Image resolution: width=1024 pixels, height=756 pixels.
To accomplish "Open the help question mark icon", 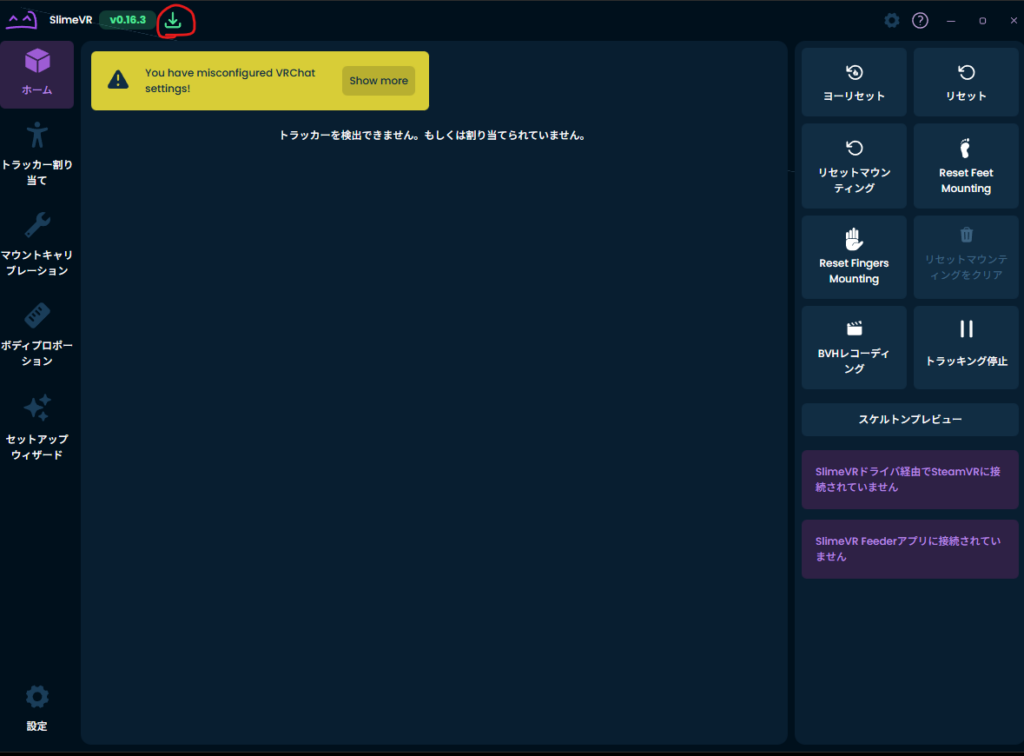I will point(920,21).
